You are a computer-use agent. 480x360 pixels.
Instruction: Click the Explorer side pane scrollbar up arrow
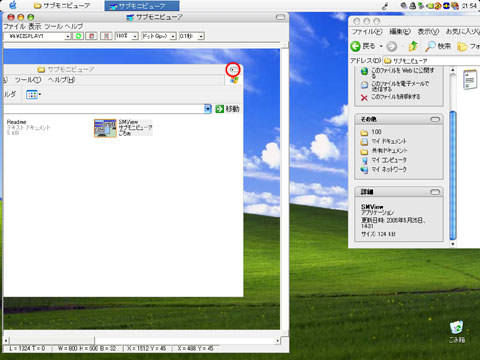coord(453,70)
